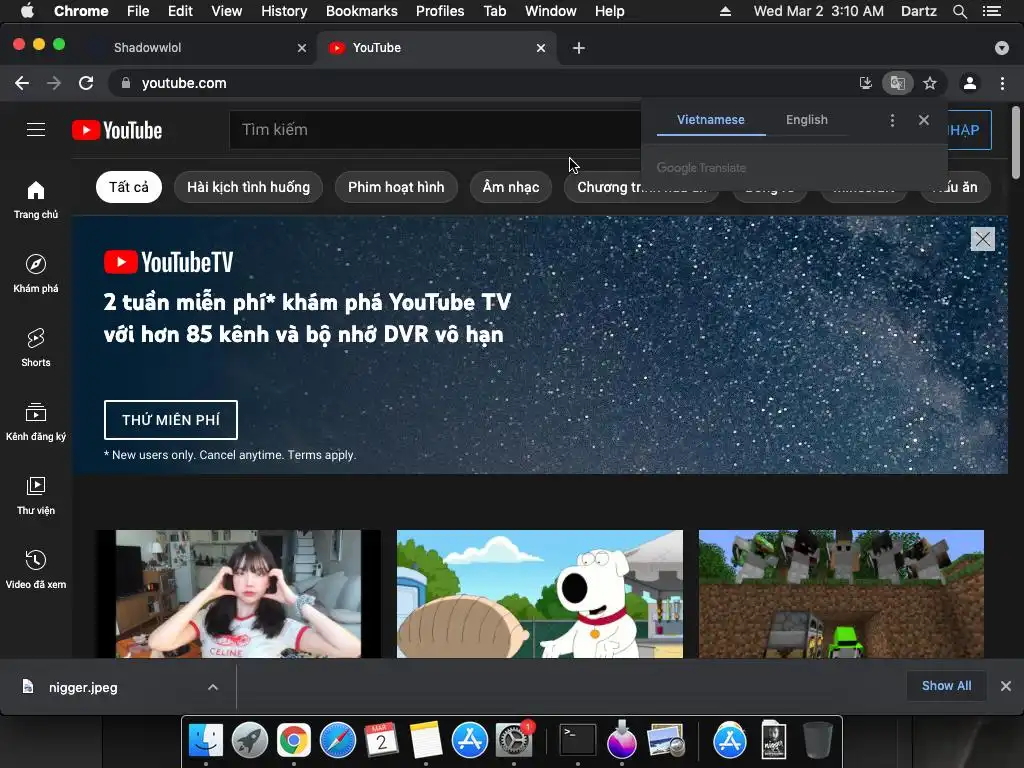Image resolution: width=1024 pixels, height=768 pixels.
Task: Dismiss the YouTube TV banner
Action: tap(982, 239)
